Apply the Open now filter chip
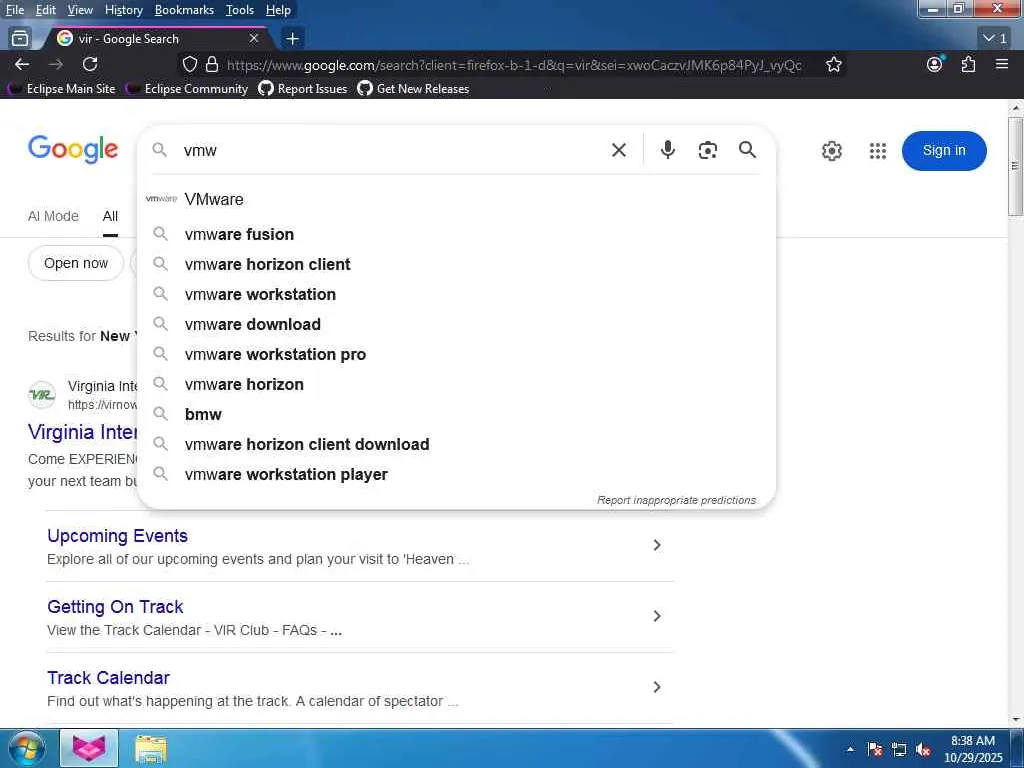This screenshot has width=1024, height=768. pos(76,263)
